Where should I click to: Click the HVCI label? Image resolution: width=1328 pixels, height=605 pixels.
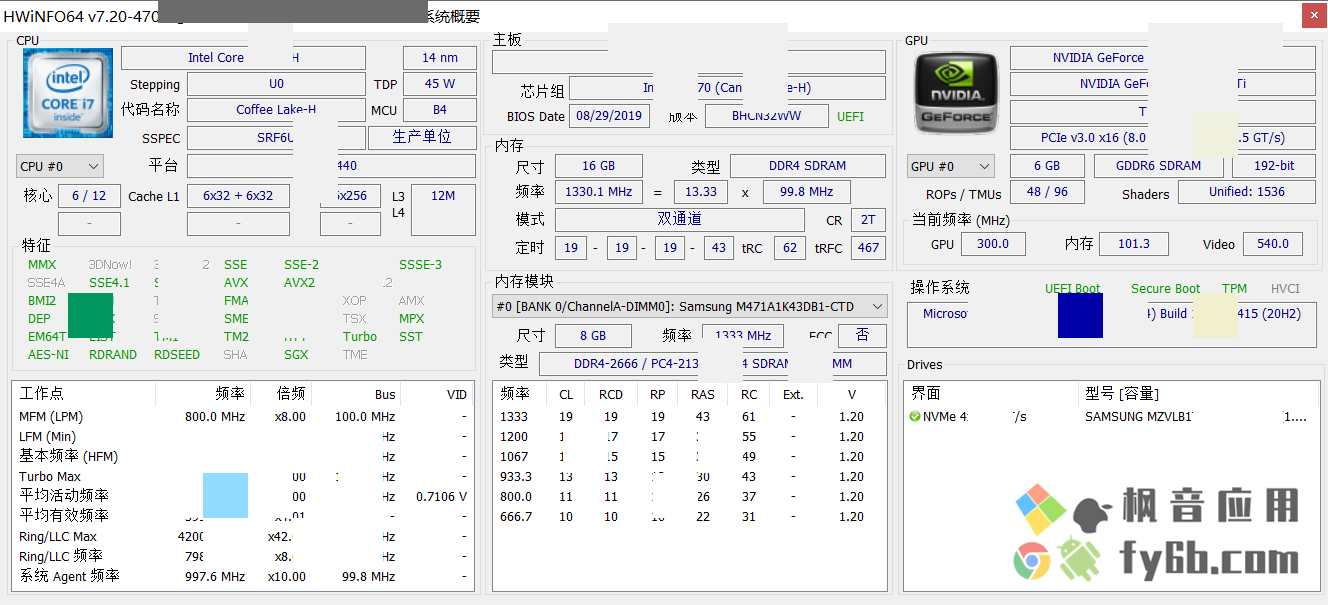(x=1286, y=289)
